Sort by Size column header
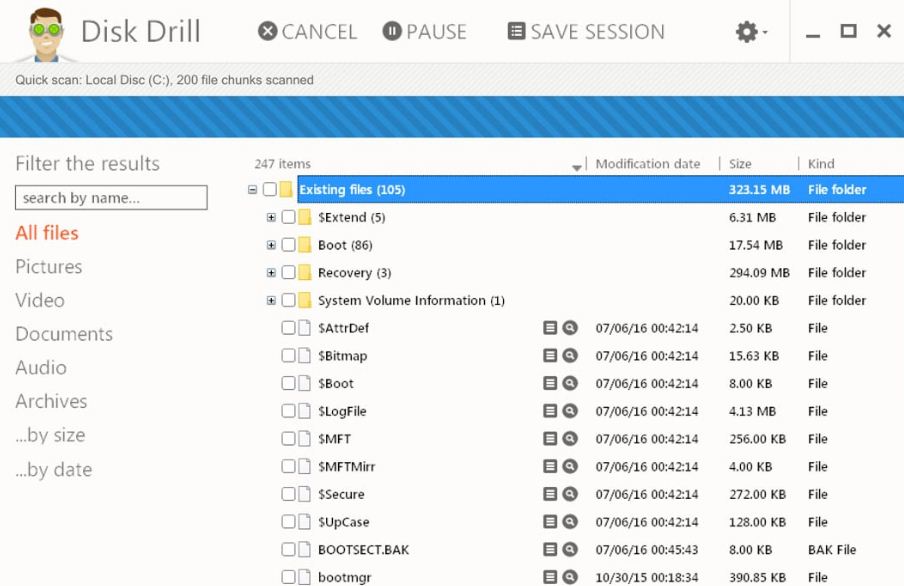This screenshot has height=586, width=904. [x=740, y=164]
